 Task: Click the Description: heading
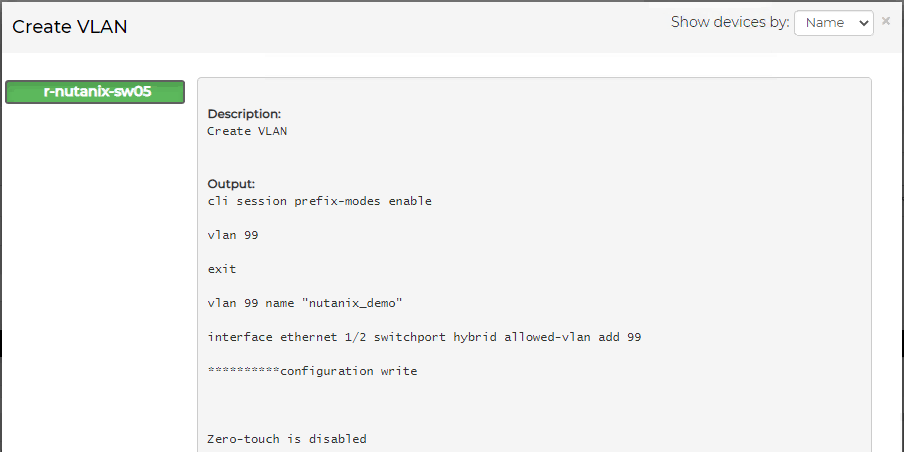[244, 114]
